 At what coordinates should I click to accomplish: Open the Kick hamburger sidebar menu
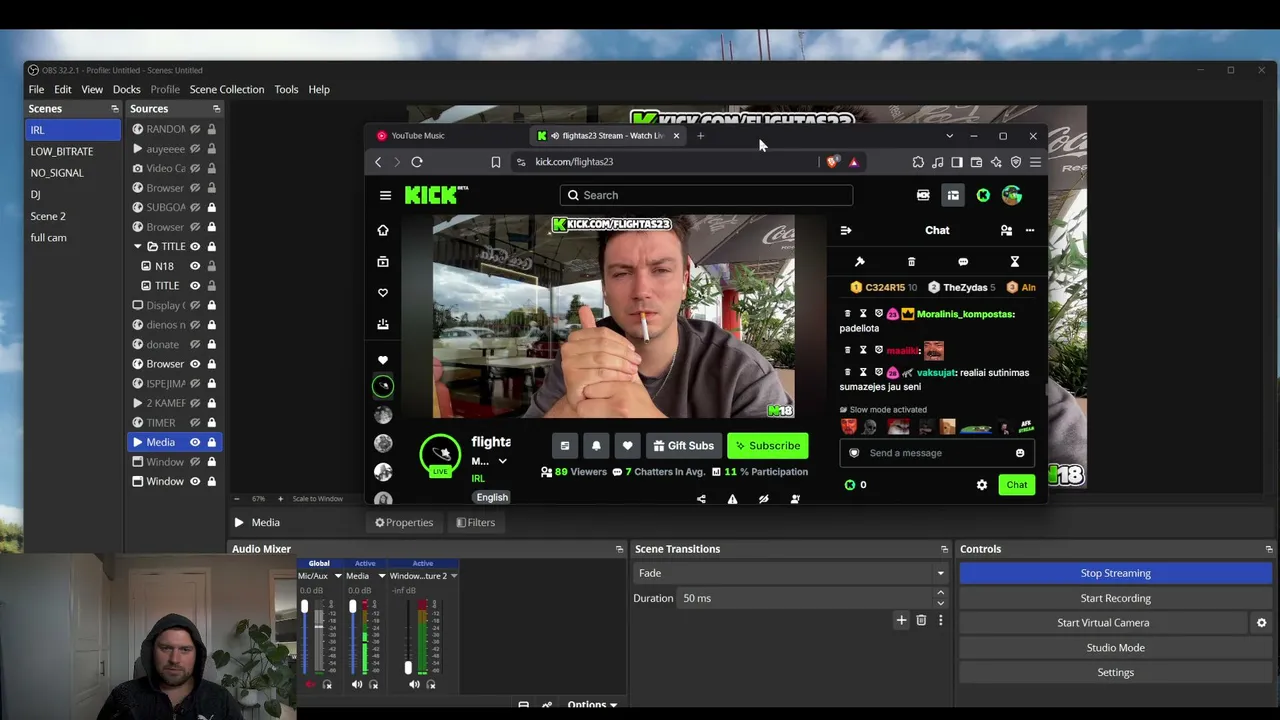(x=385, y=195)
